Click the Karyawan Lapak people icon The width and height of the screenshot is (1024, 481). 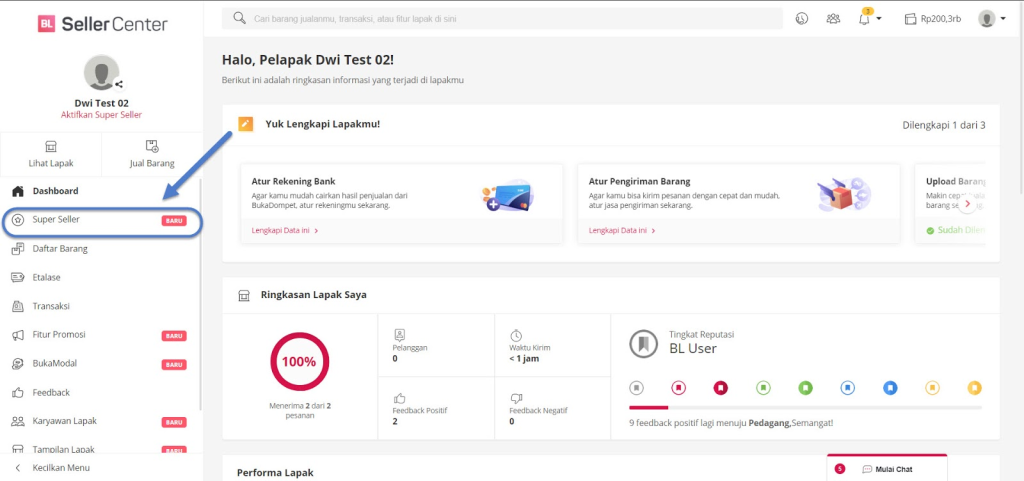18,421
